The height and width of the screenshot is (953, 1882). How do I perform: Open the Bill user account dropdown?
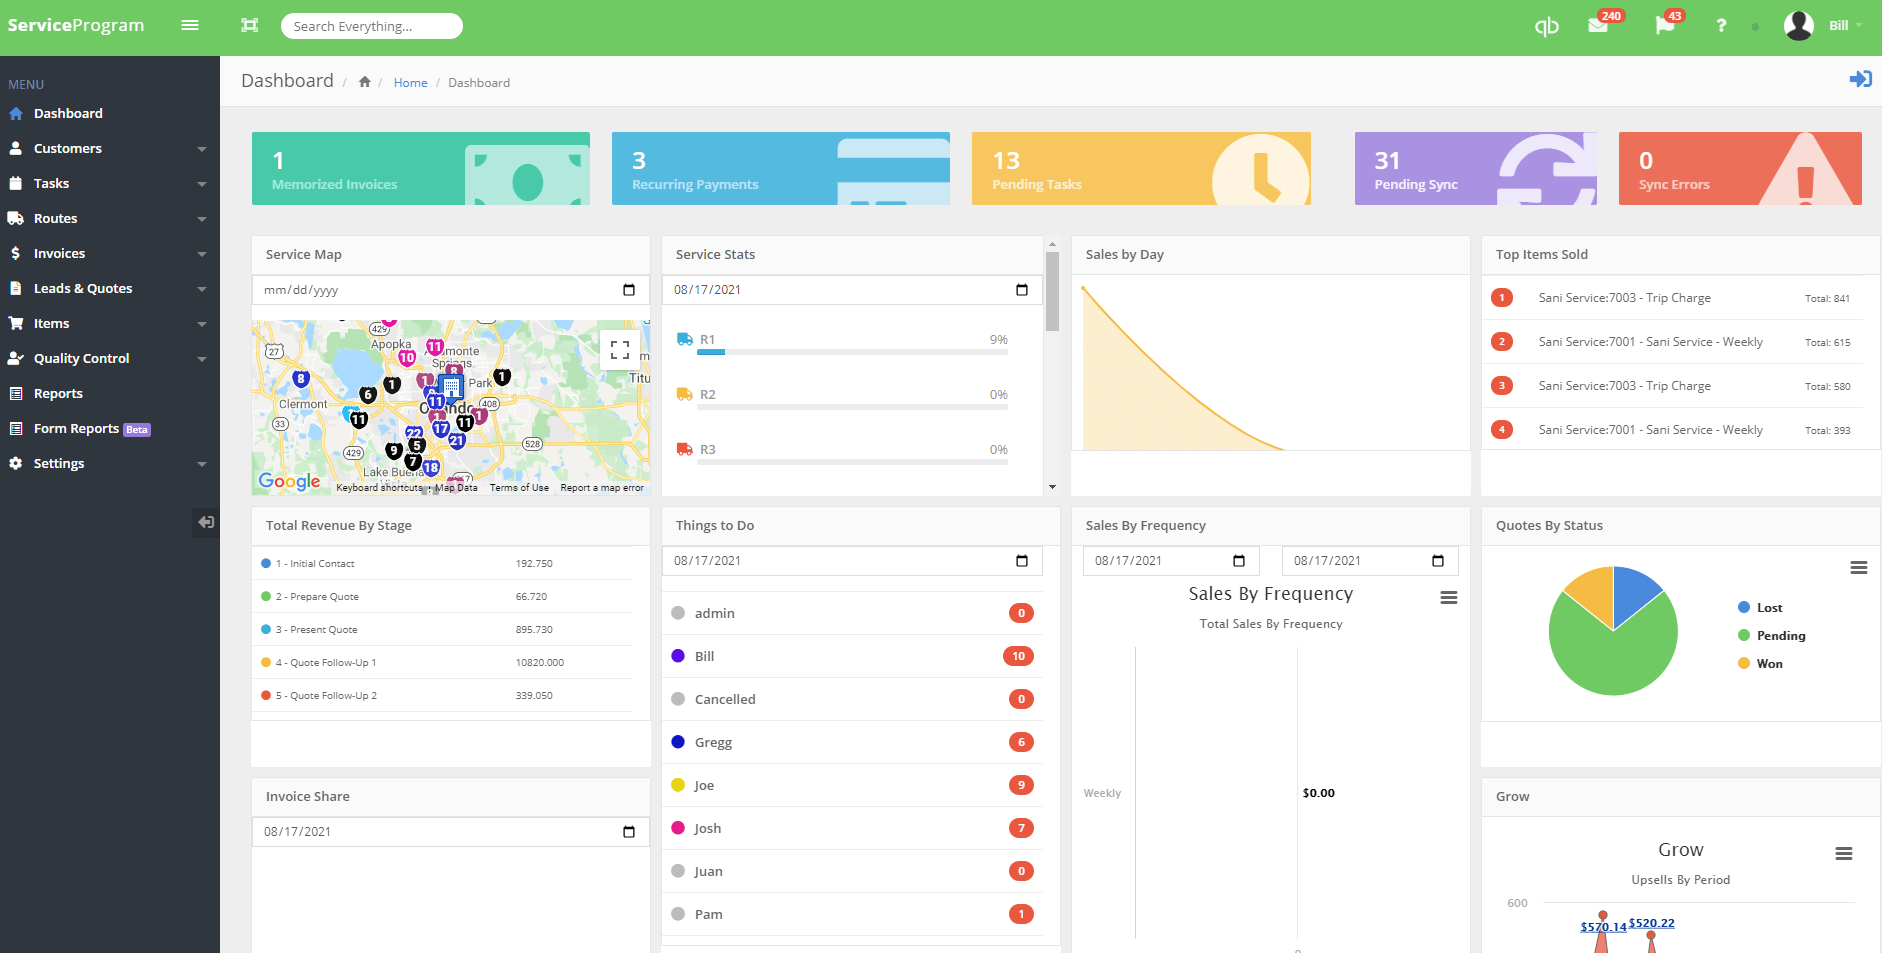pyautogui.click(x=1846, y=26)
